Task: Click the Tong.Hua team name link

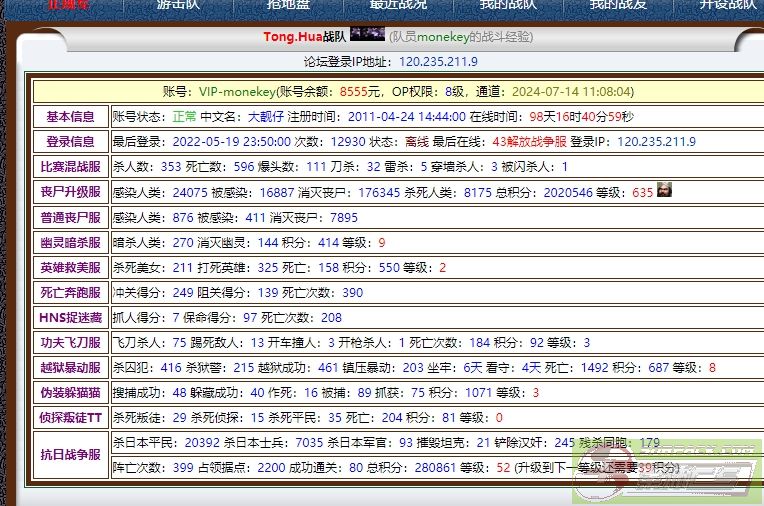Action: coord(290,36)
